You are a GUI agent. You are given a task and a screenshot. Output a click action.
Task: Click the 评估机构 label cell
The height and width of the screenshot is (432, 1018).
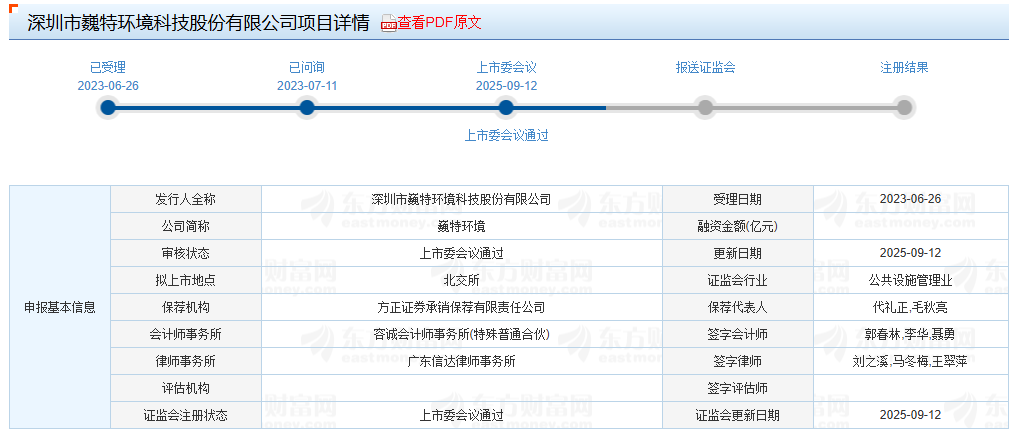click(x=186, y=388)
